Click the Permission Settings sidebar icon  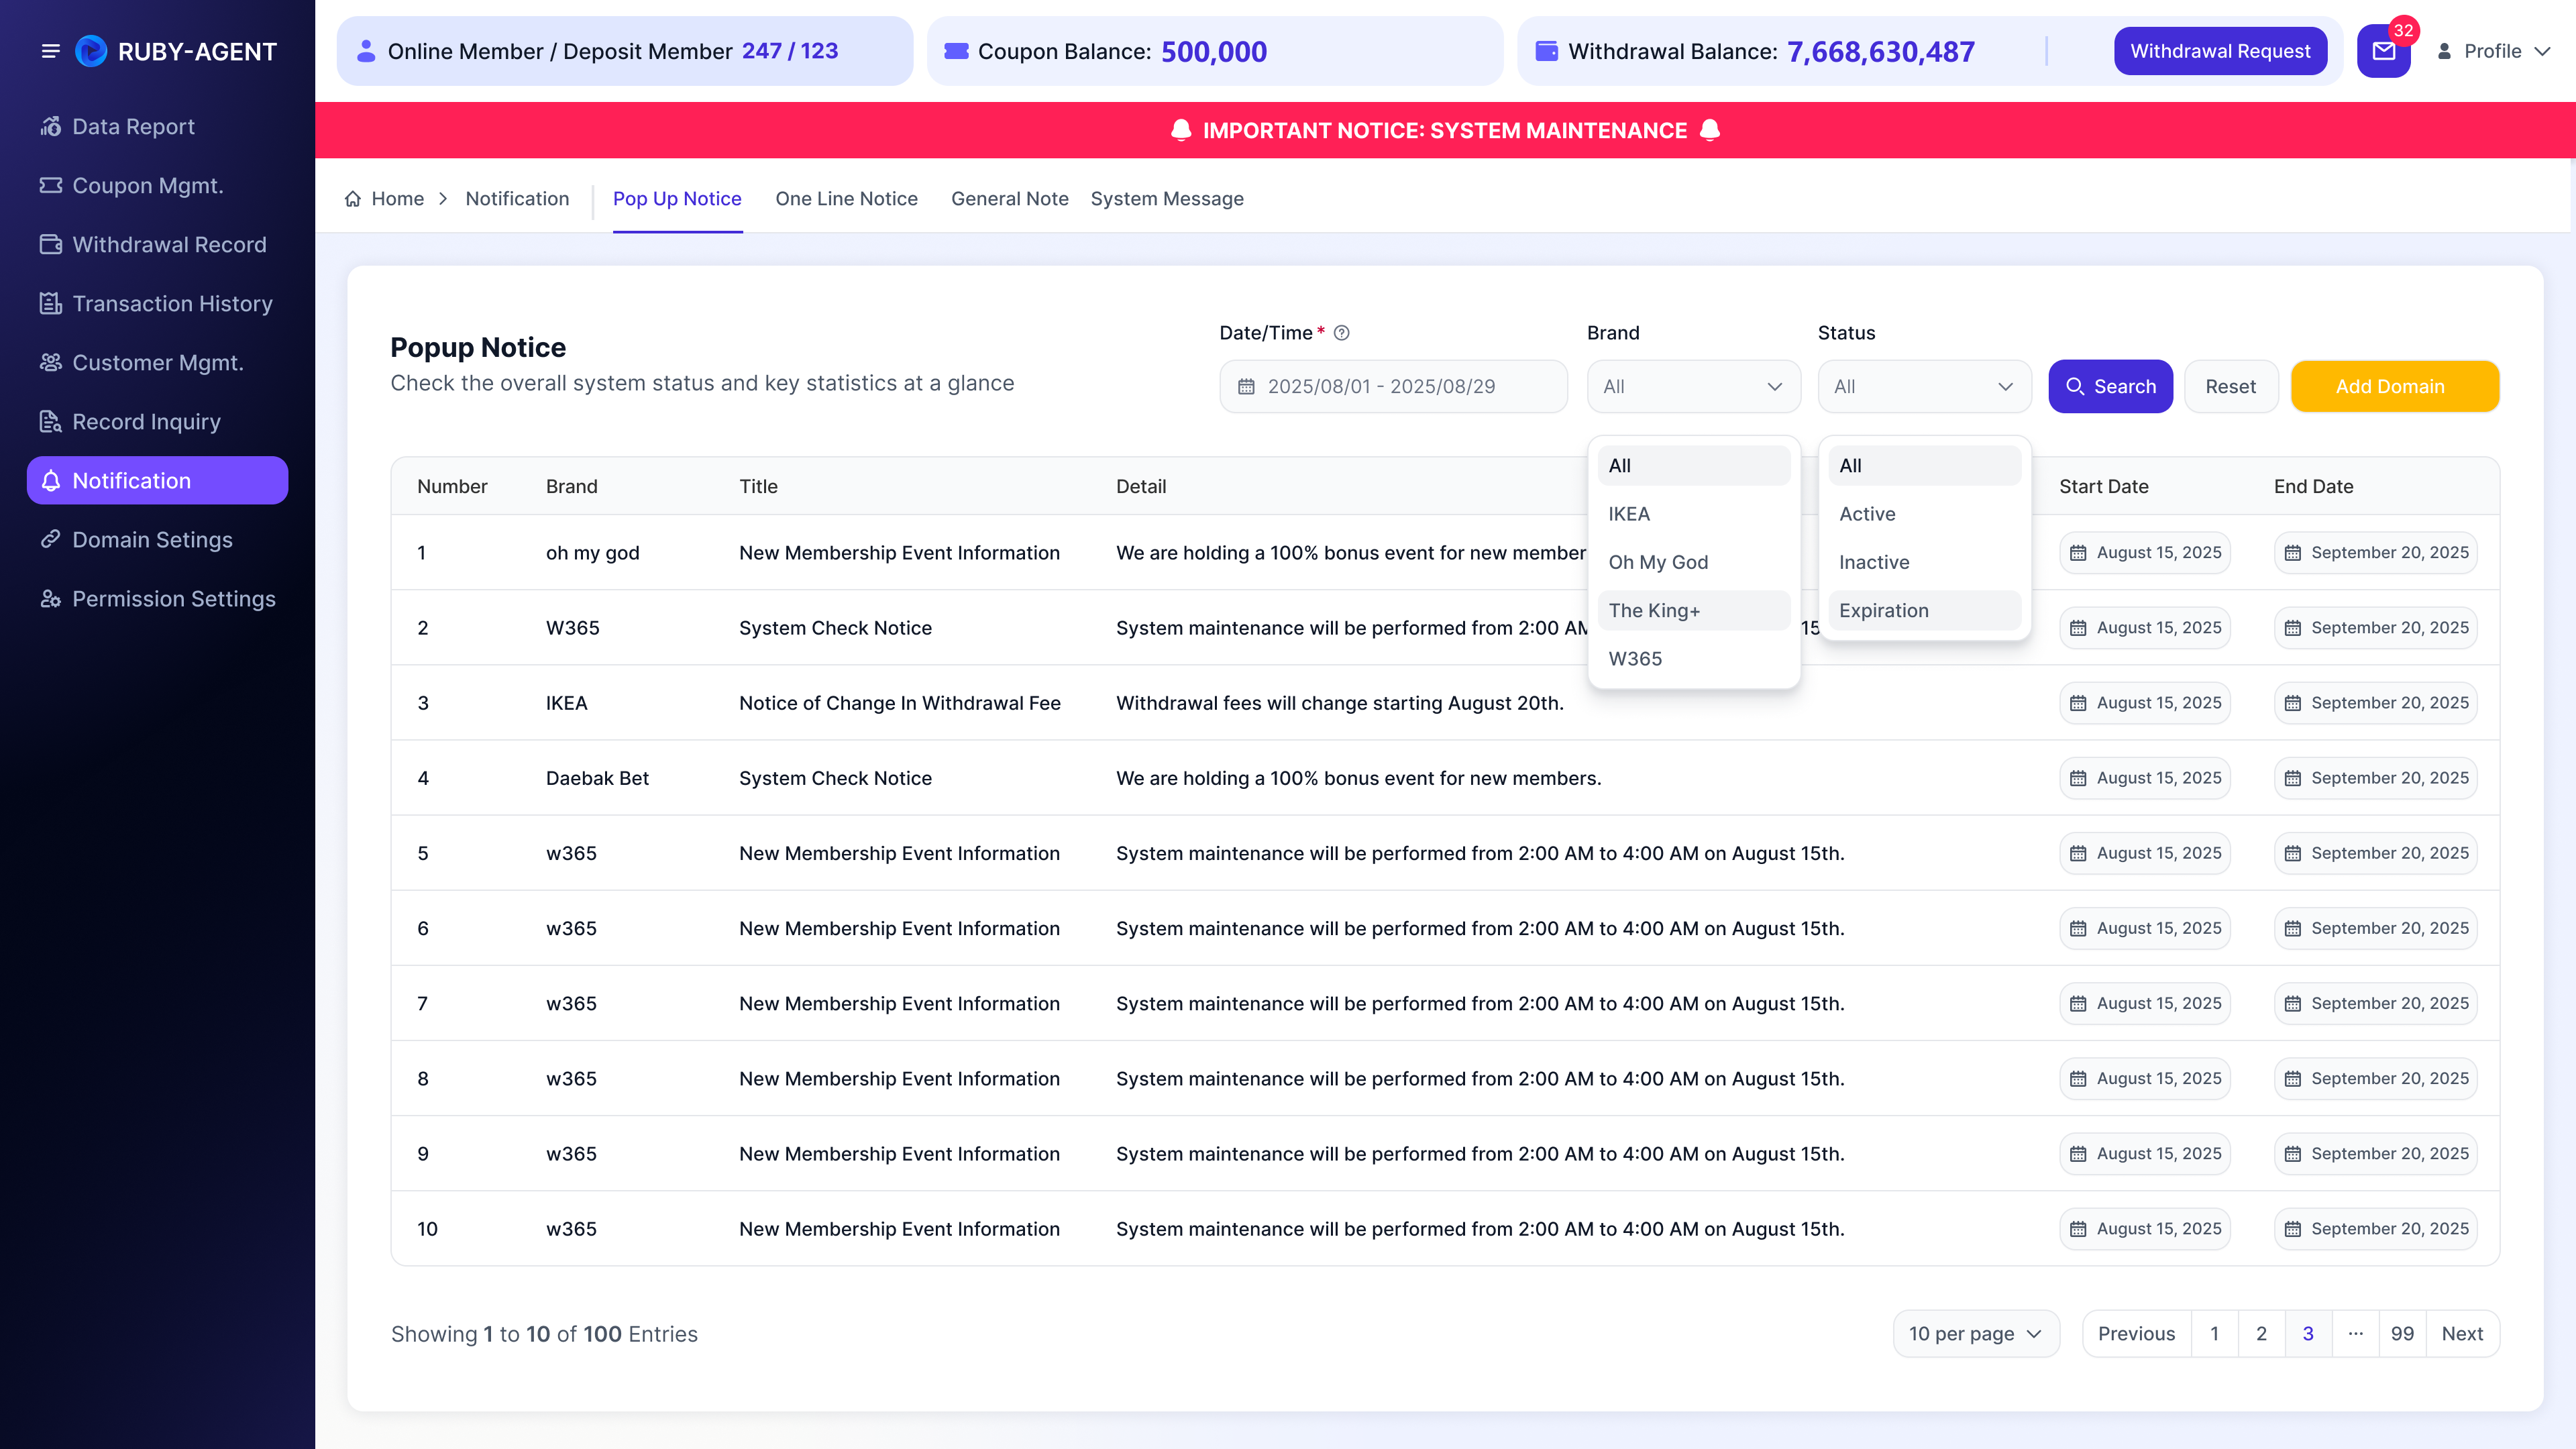[x=51, y=599]
